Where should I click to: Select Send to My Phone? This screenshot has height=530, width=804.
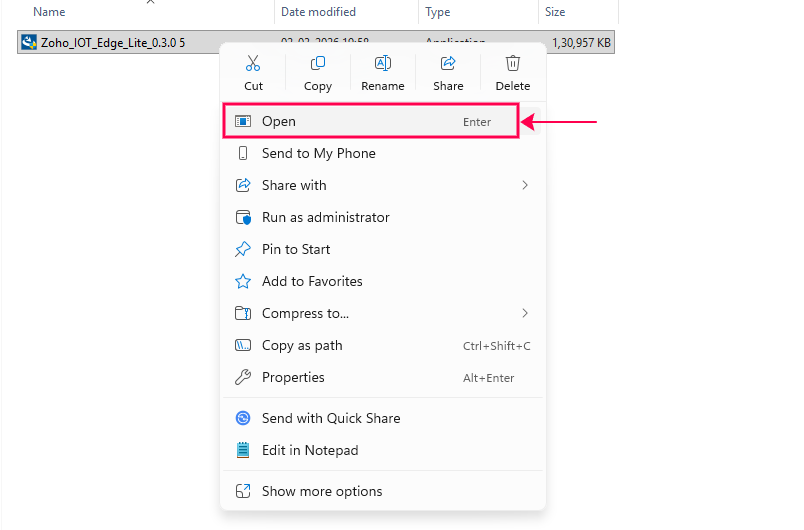[x=383, y=153]
